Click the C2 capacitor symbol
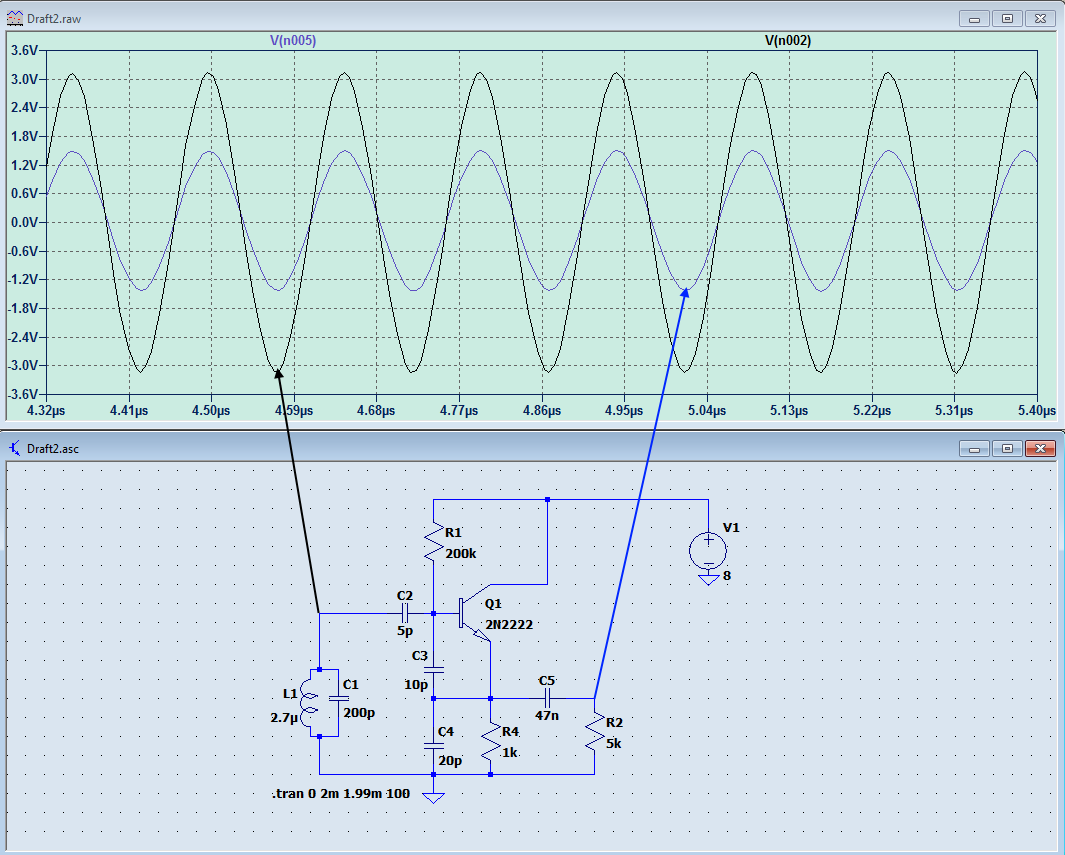The image size is (1065, 855). pos(405,613)
